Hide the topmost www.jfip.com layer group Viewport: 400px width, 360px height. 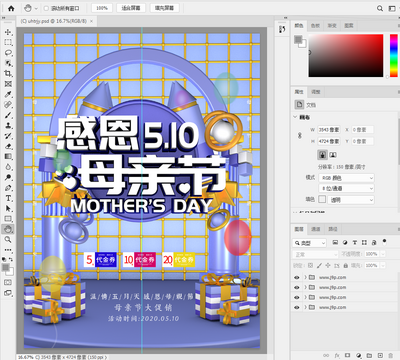(297, 277)
